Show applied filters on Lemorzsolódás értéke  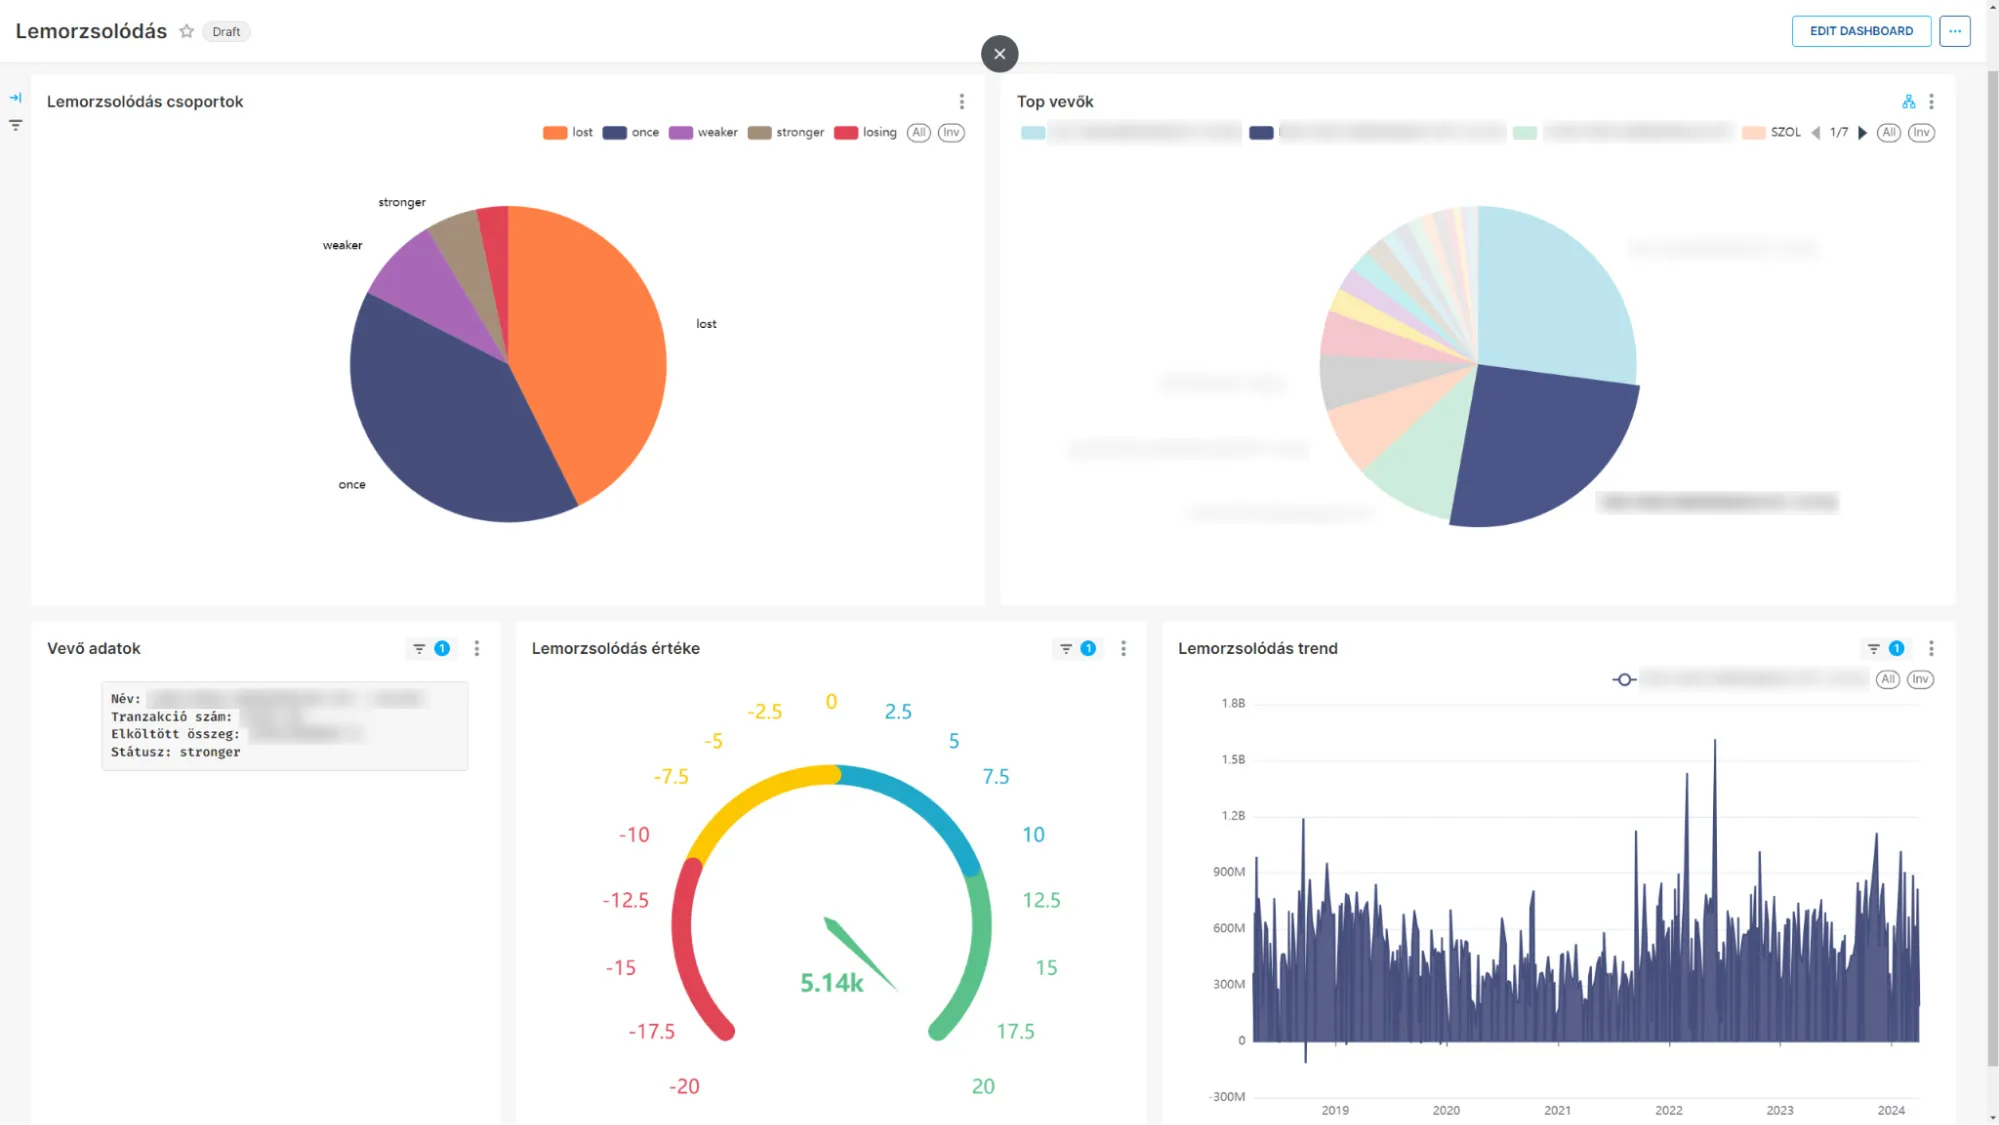1076,648
